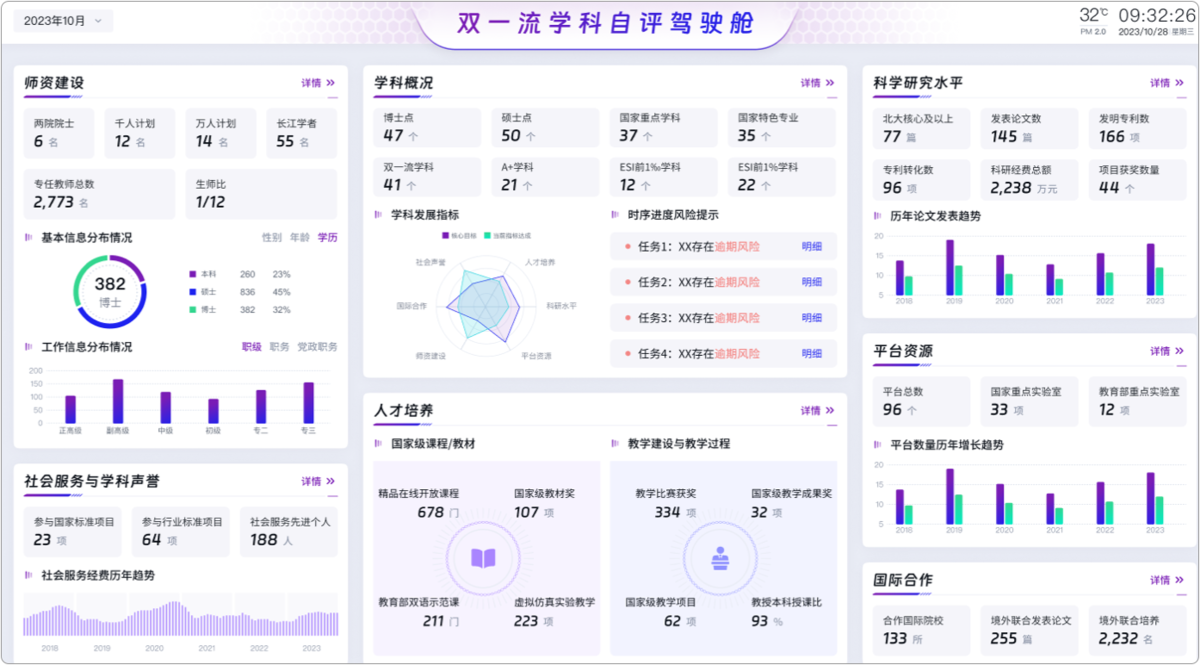Click the 副高级 bar in 工作信息分布情况 chart

(x=118, y=401)
